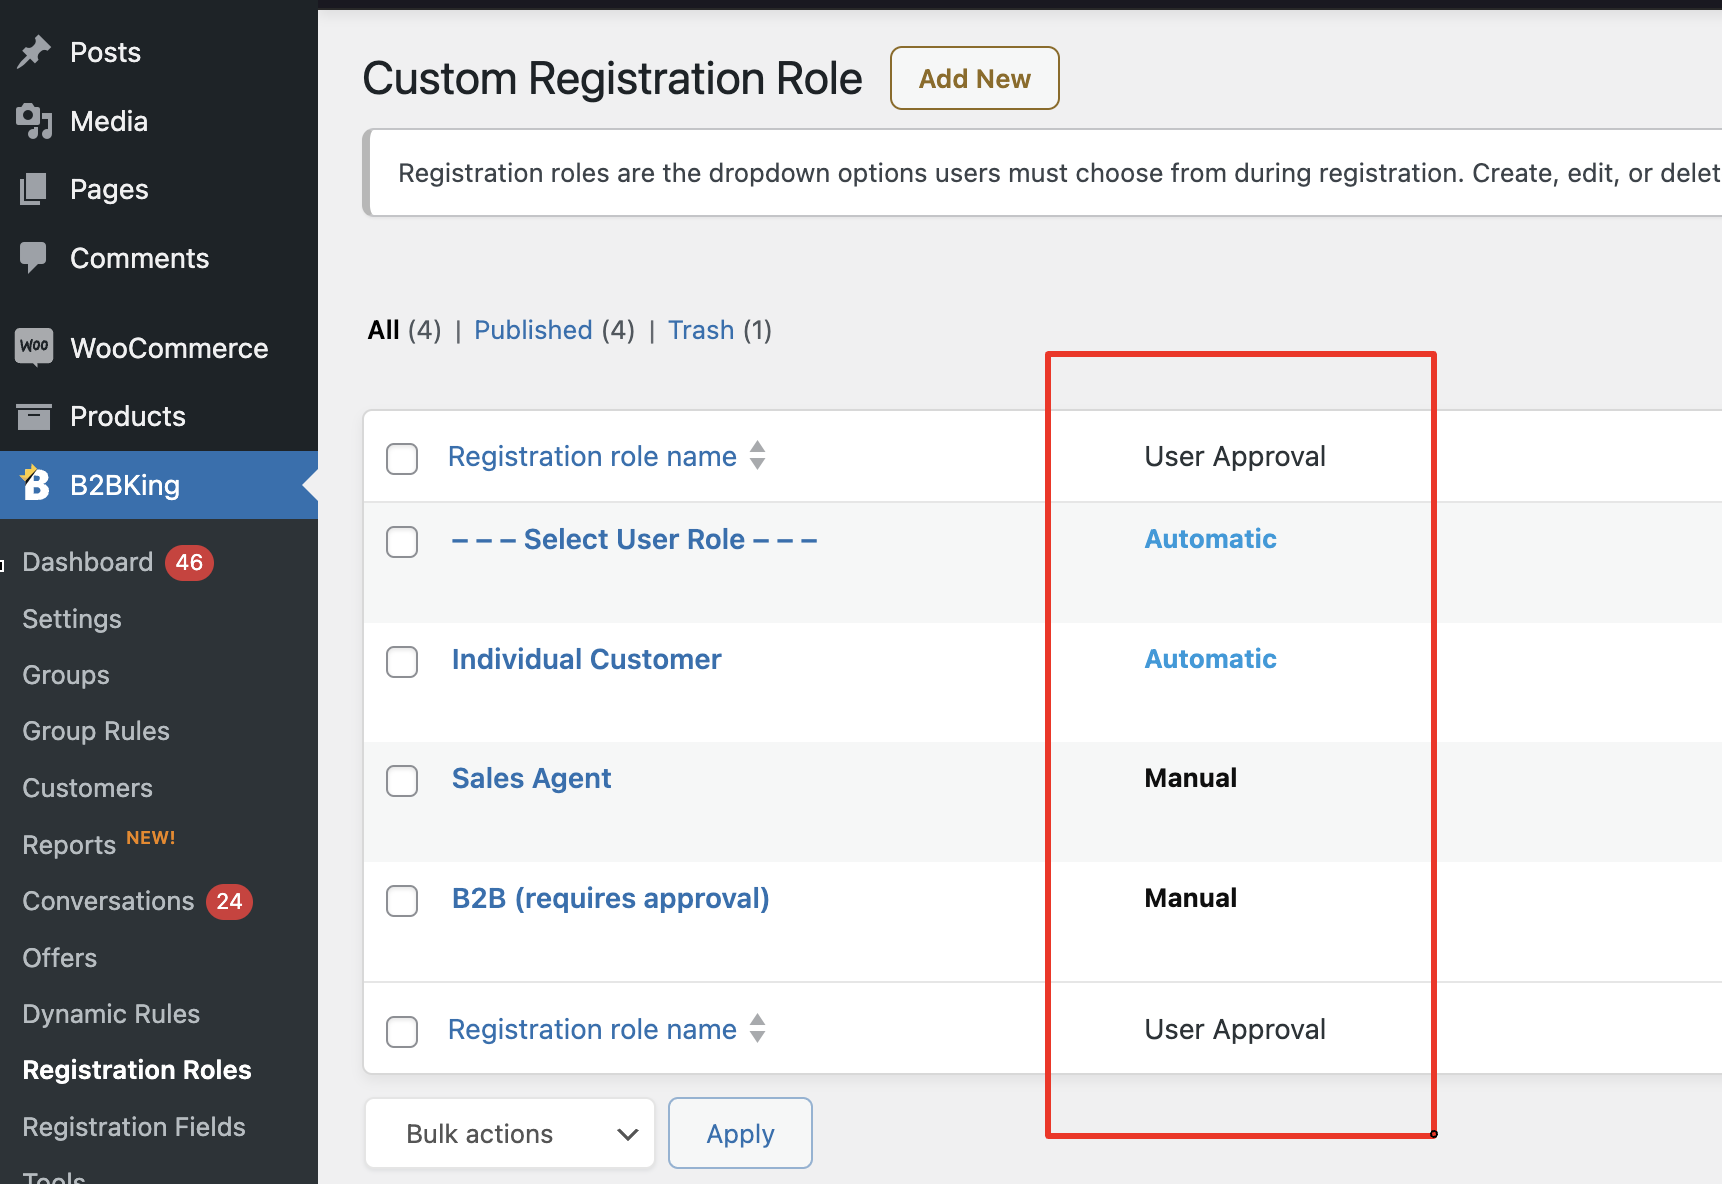Open Groups submenu item
The width and height of the screenshot is (1722, 1184).
pyautogui.click(x=66, y=675)
